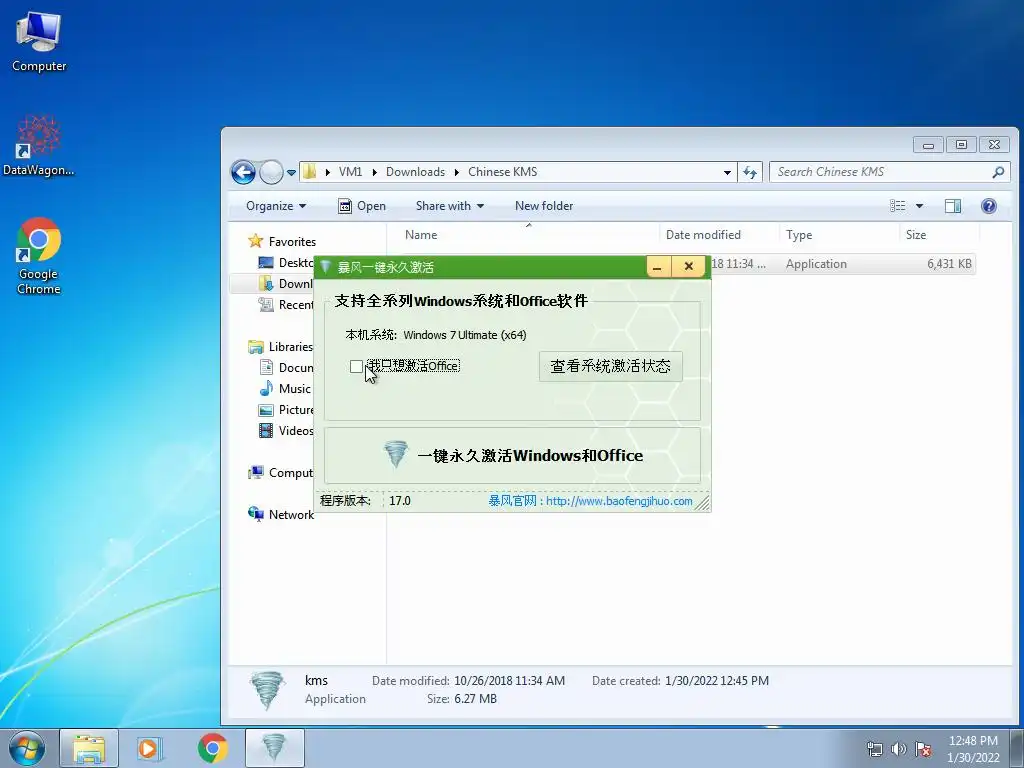Click the Application type cell
This screenshot has height=768, width=1024.
click(816, 264)
